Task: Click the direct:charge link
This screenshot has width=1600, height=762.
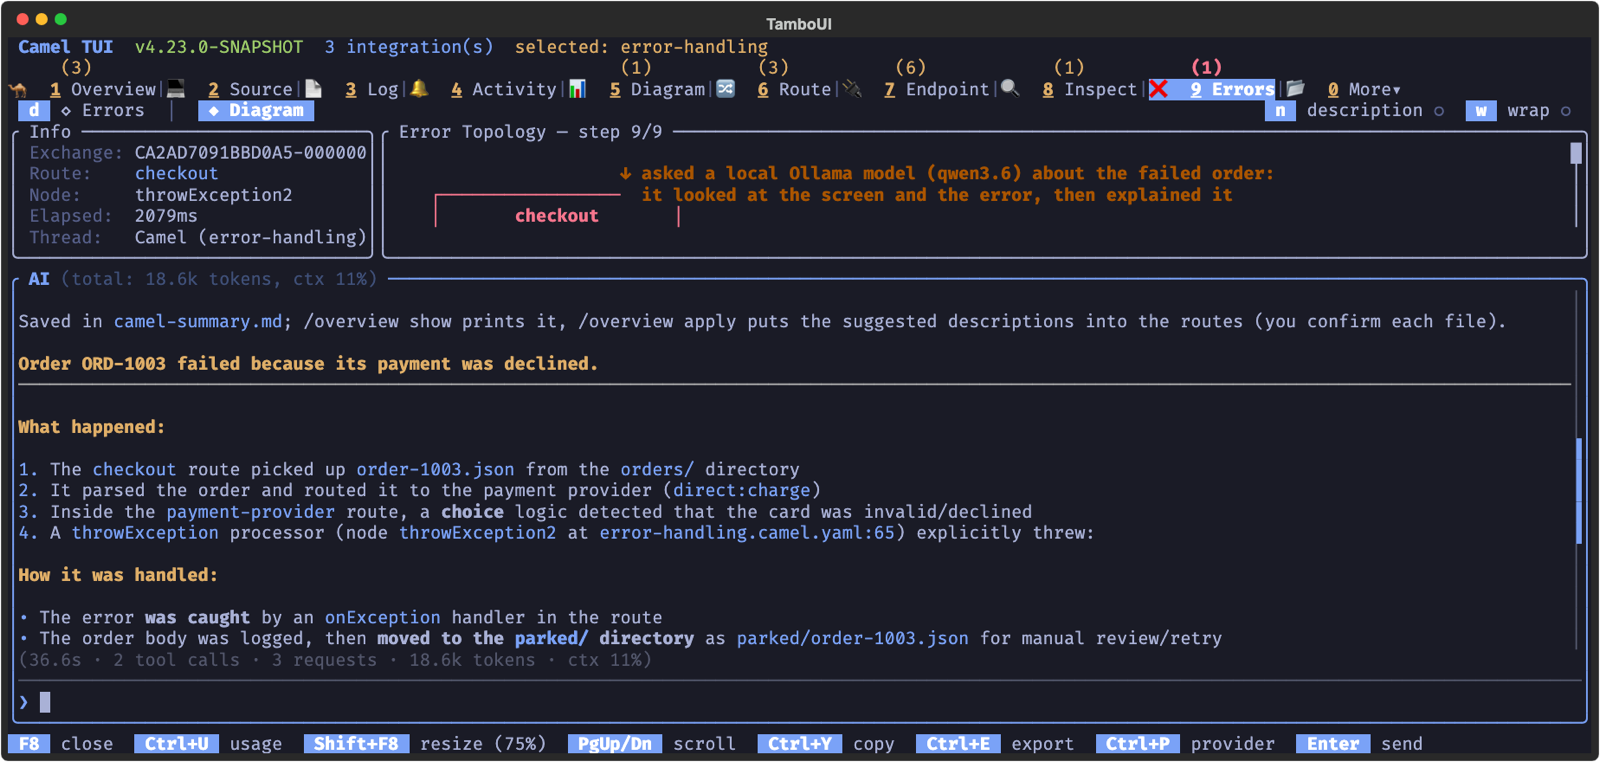Action: pyautogui.click(x=741, y=490)
